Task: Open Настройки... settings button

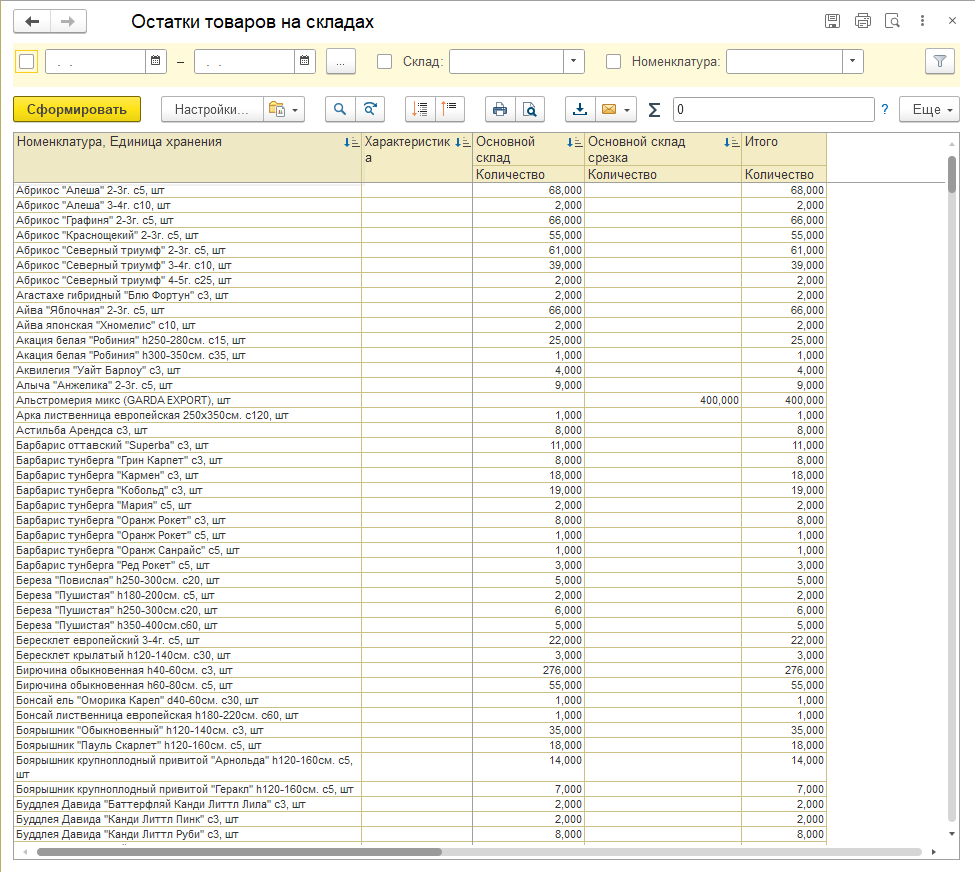Action: (x=212, y=109)
